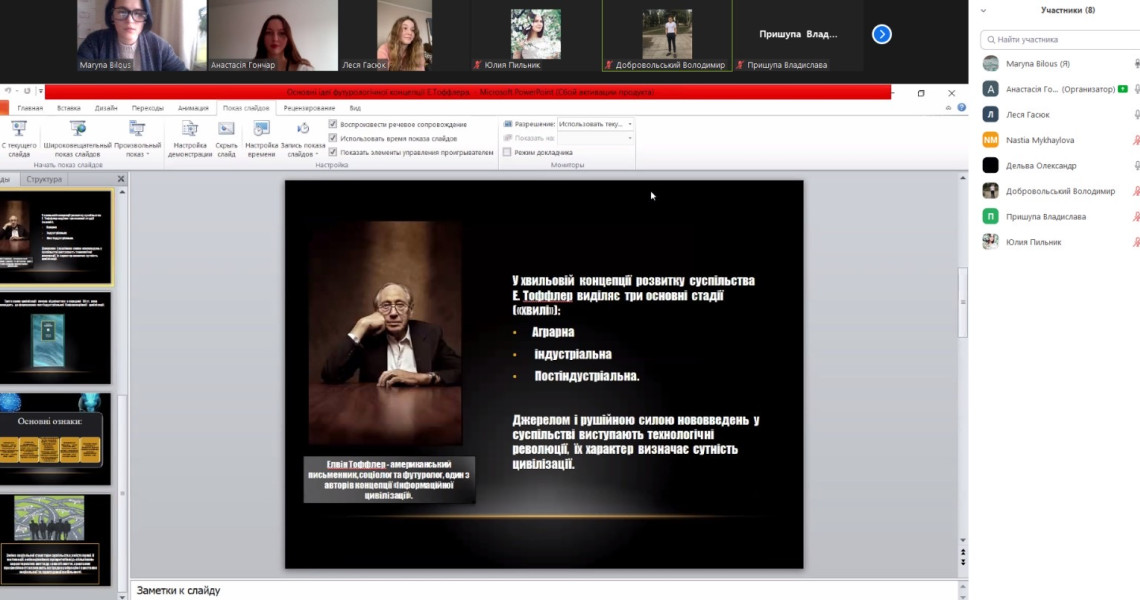This screenshot has width=1140, height=600.
Task: Open the 'Переходы' ribbon tab
Action: point(148,108)
